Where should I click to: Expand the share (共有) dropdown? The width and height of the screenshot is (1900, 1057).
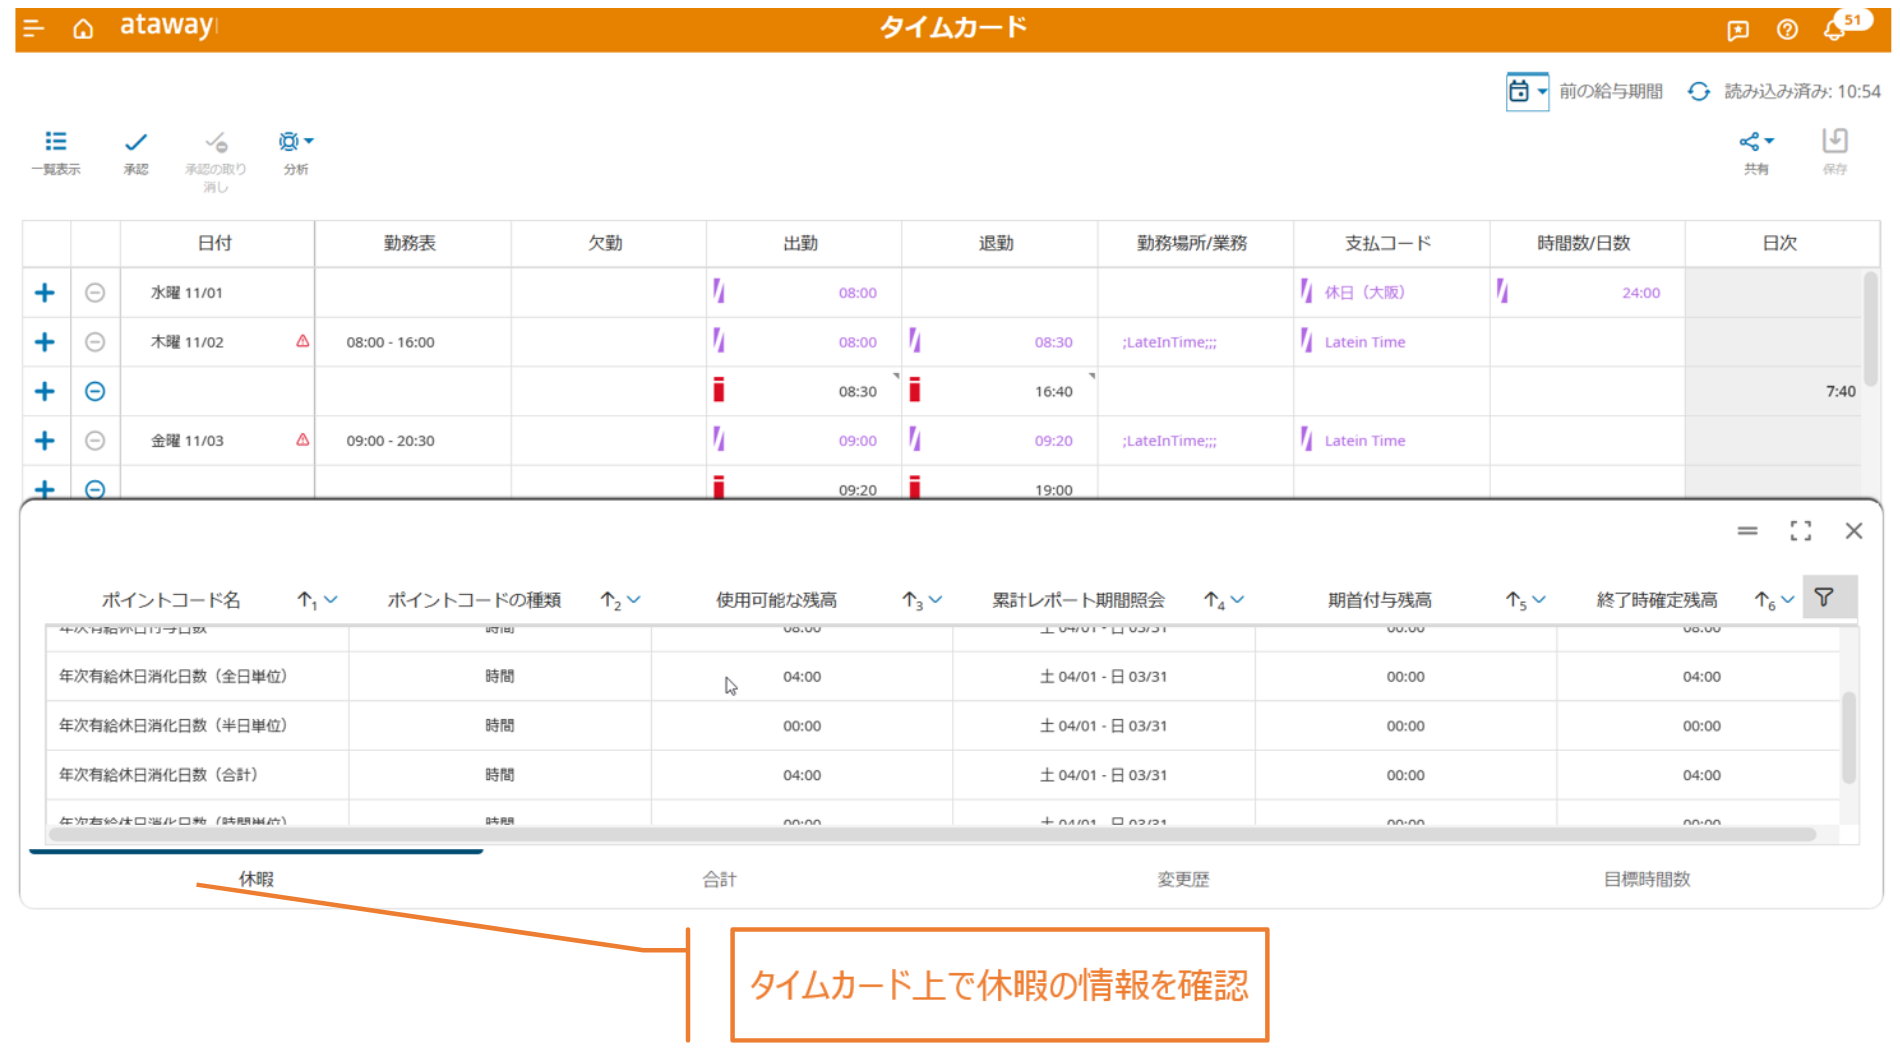1756,142
